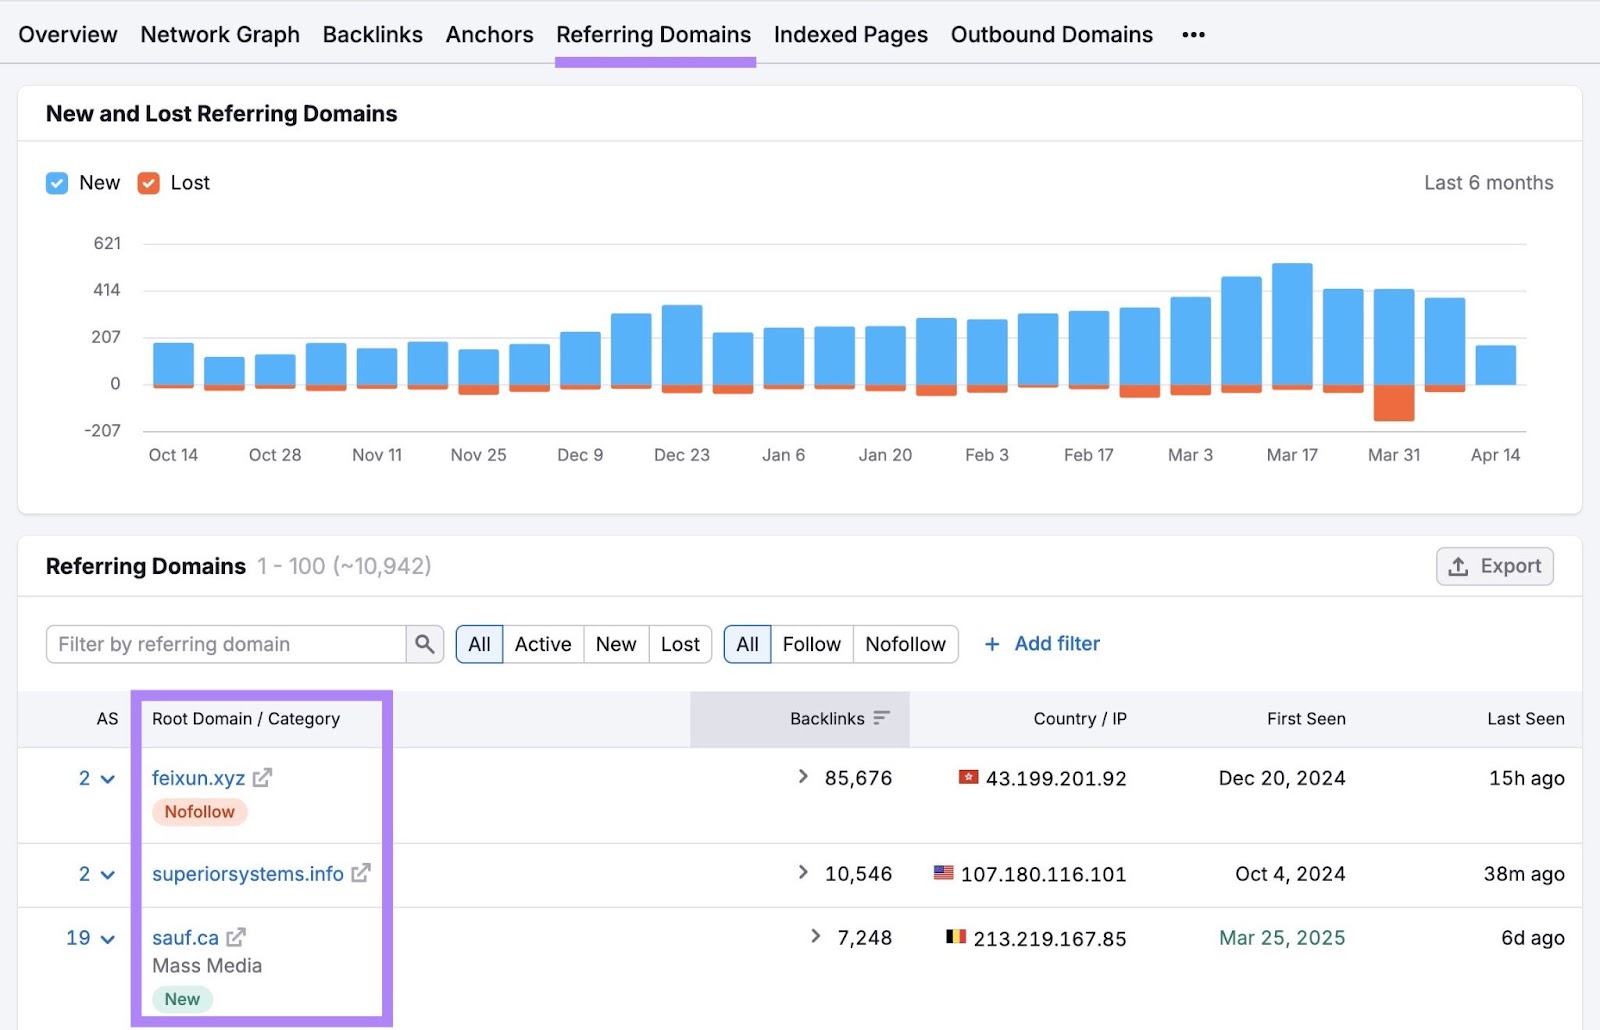The image size is (1600, 1030).
Task: Switch to the Backlinks tab
Action: click(372, 34)
